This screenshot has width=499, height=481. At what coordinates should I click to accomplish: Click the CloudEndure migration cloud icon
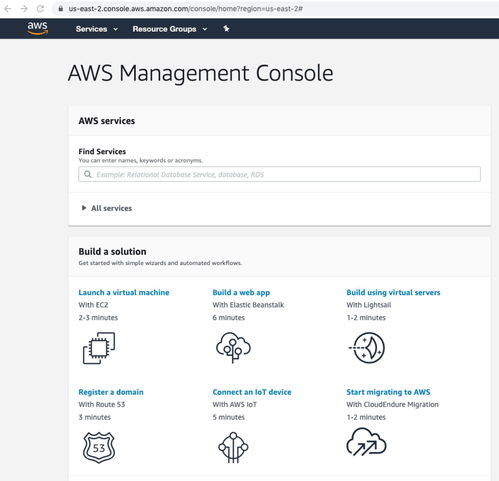[366, 442]
